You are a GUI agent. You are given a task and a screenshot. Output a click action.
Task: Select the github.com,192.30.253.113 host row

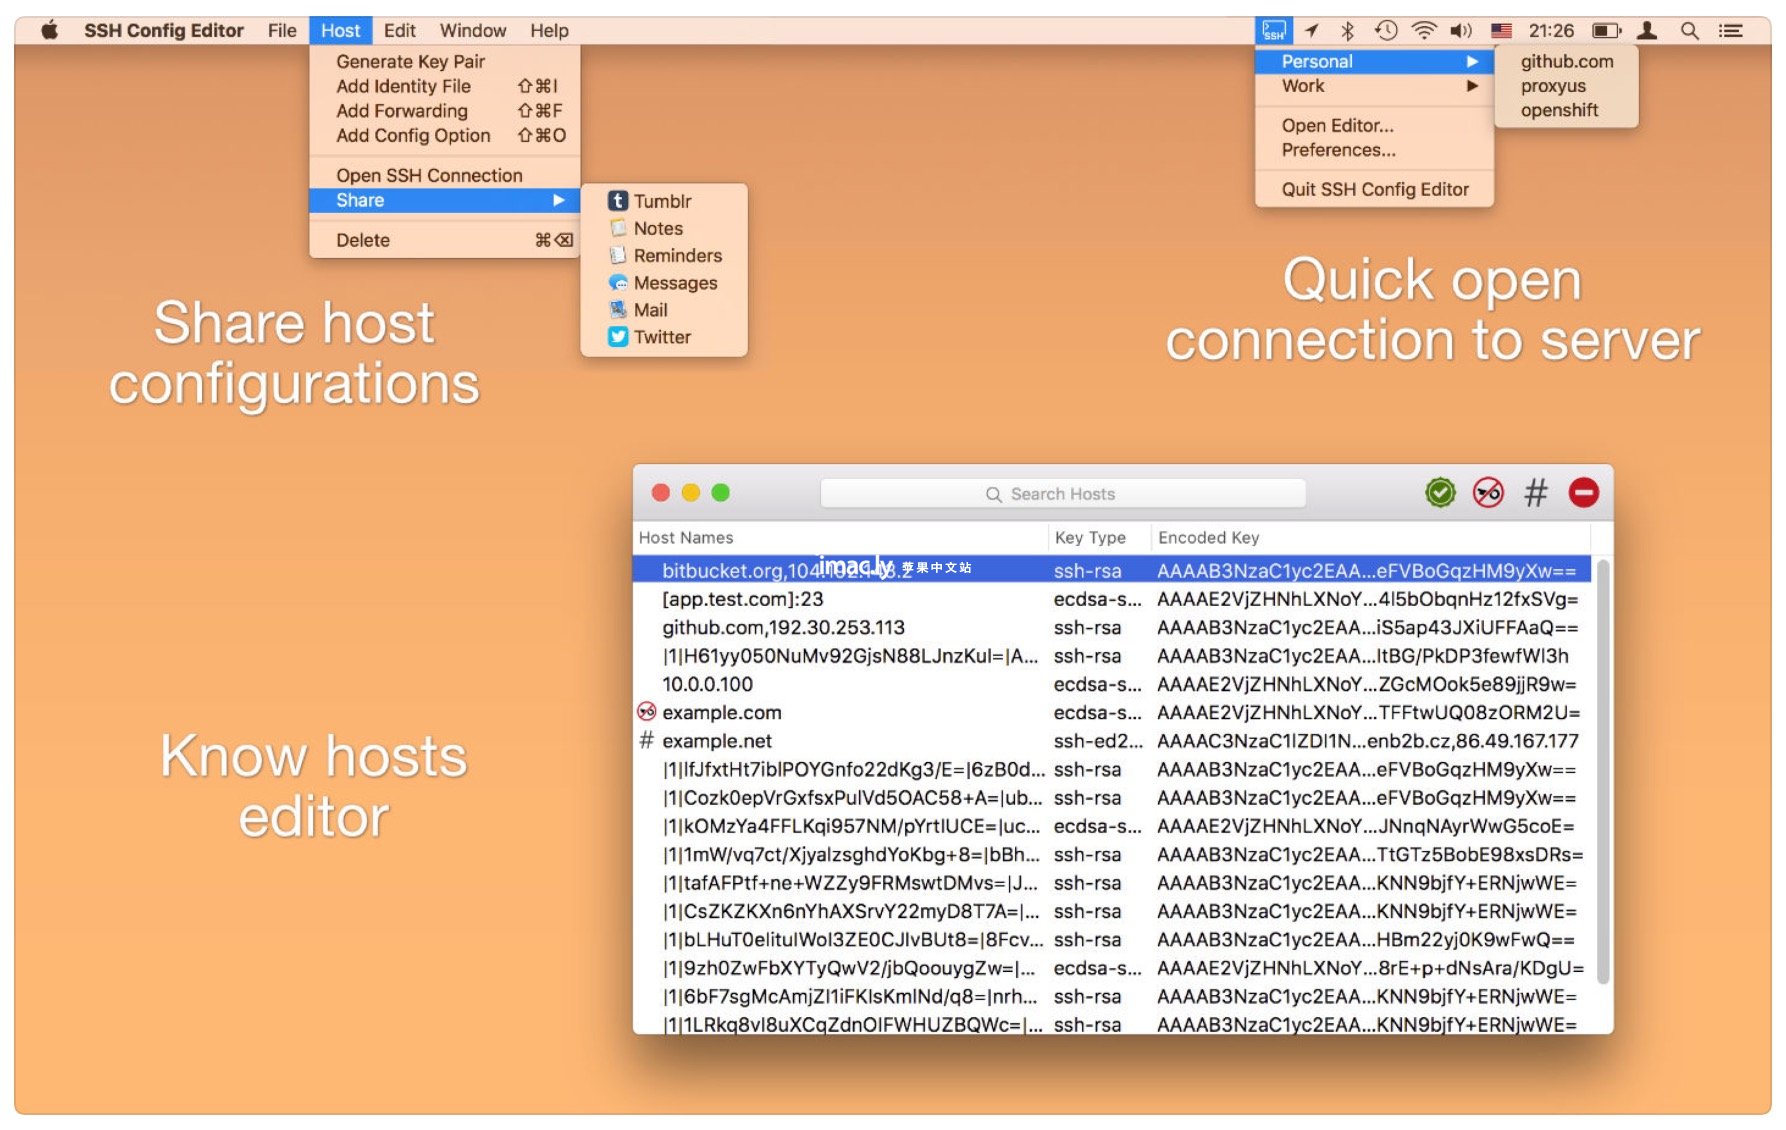(x=1112, y=627)
